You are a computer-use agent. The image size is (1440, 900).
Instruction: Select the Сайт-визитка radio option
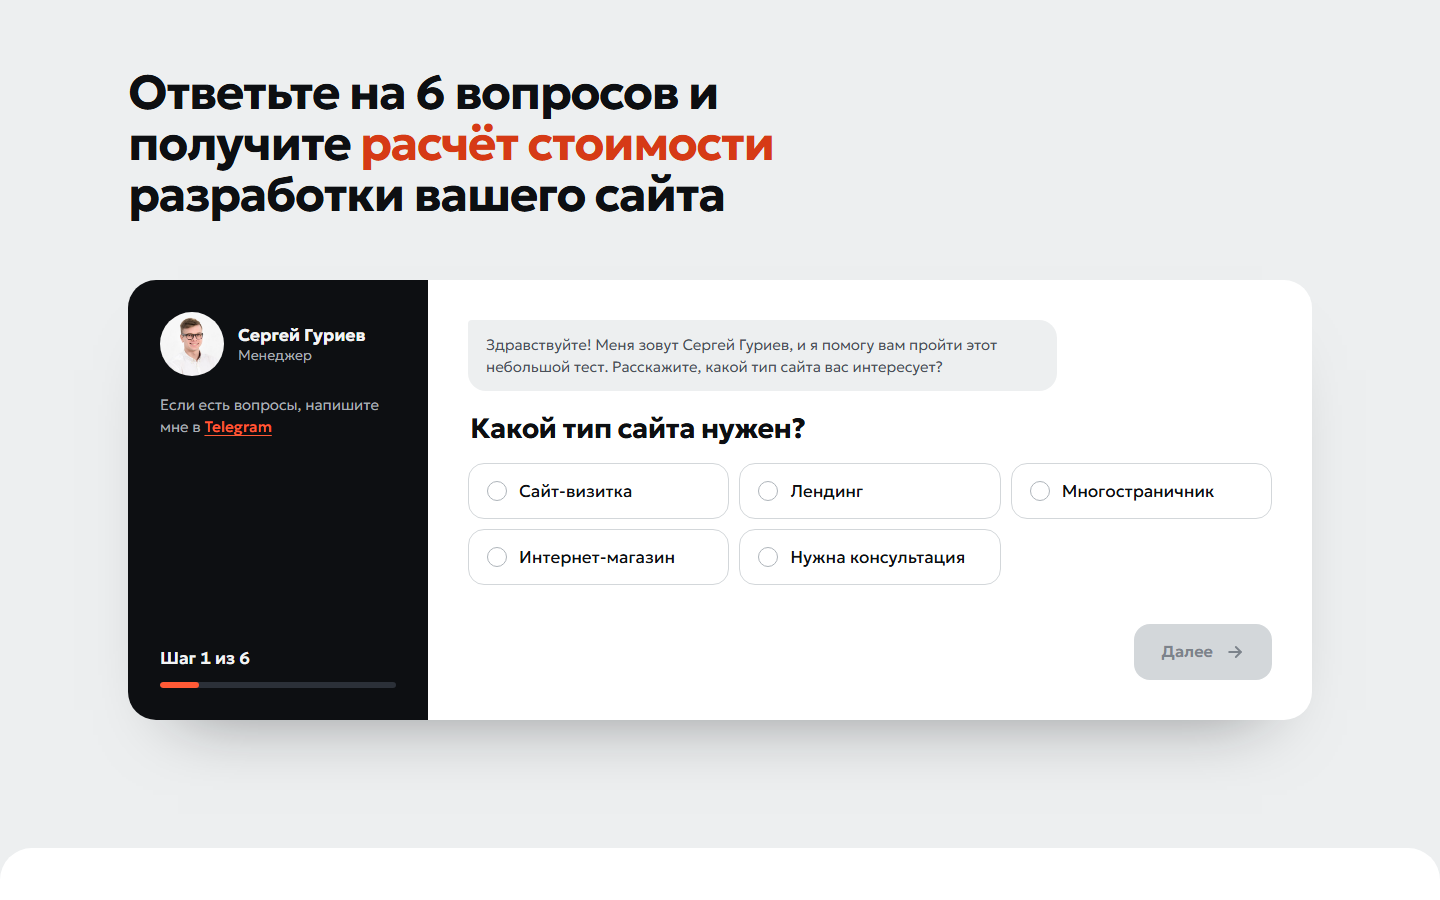(598, 491)
